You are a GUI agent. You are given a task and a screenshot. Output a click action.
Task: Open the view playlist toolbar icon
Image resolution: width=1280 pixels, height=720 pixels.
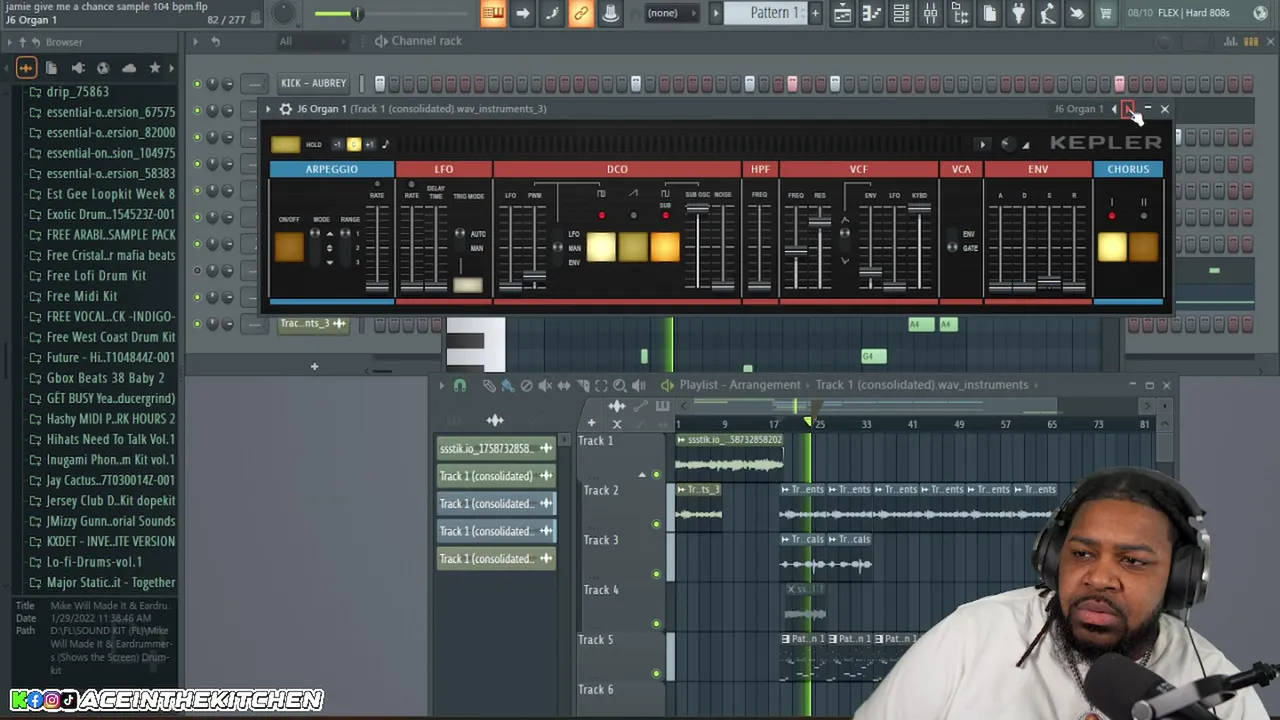843,13
